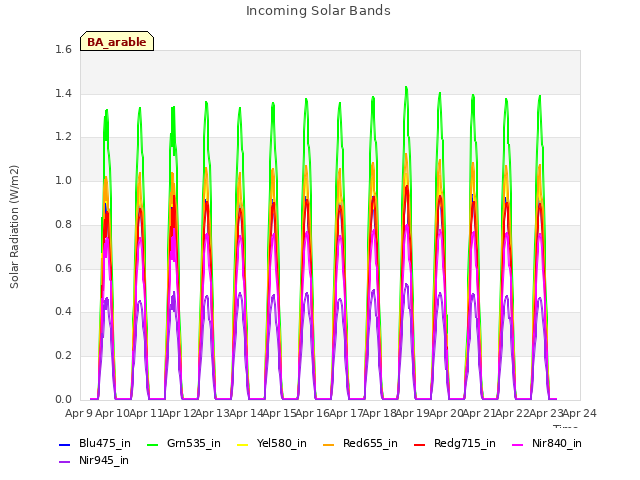The height and width of the screenshot is (480, 640).
Task: Toggle Blu475_in legend entry
Action: click(x=95, y=444)
